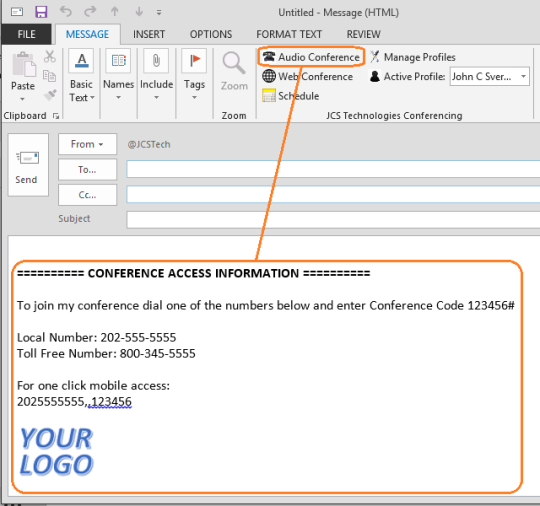Click the To... button

pyautogui.click(x=87, y=169)
